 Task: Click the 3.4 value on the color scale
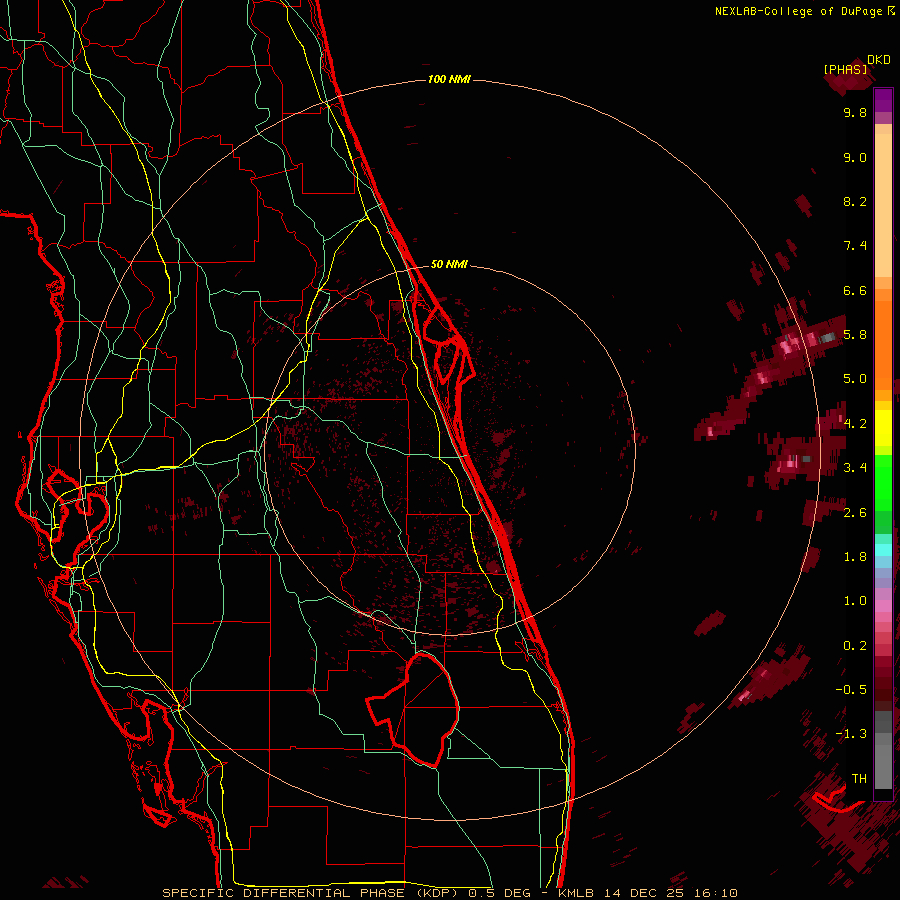point(855,468)
